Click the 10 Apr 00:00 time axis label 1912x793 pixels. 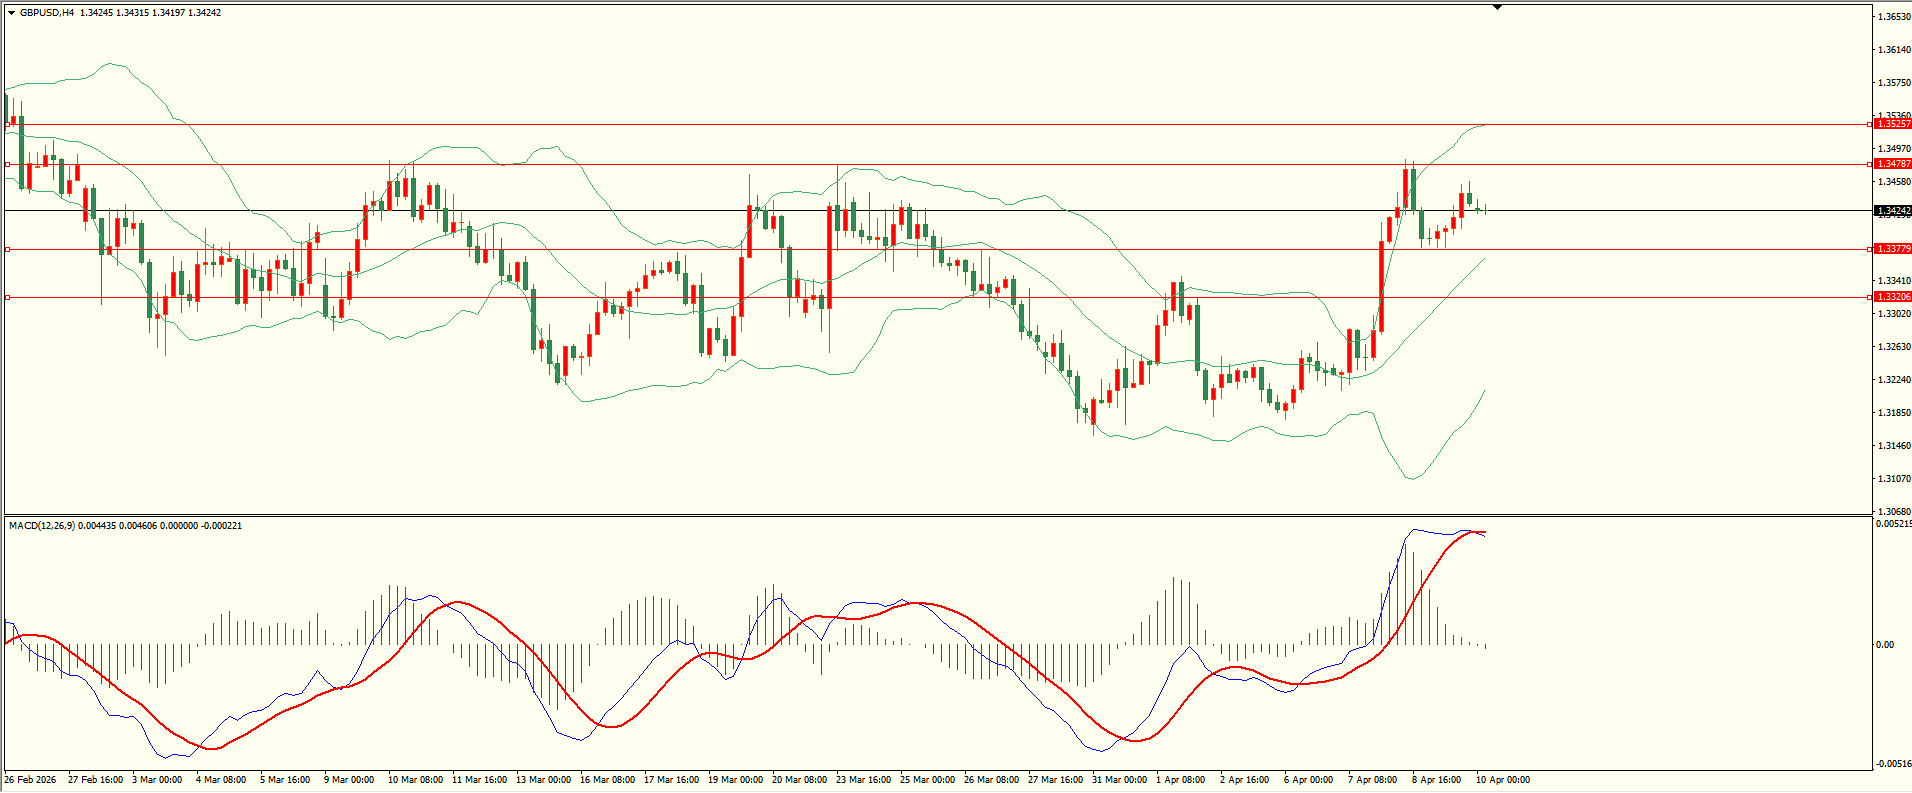[x=1503, y=780]
